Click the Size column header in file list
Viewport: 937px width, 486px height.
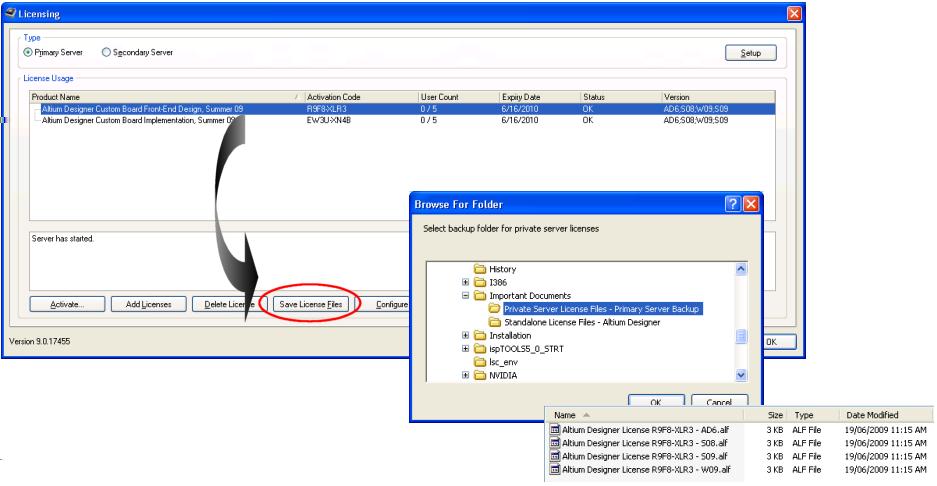[x=767, y=415]
